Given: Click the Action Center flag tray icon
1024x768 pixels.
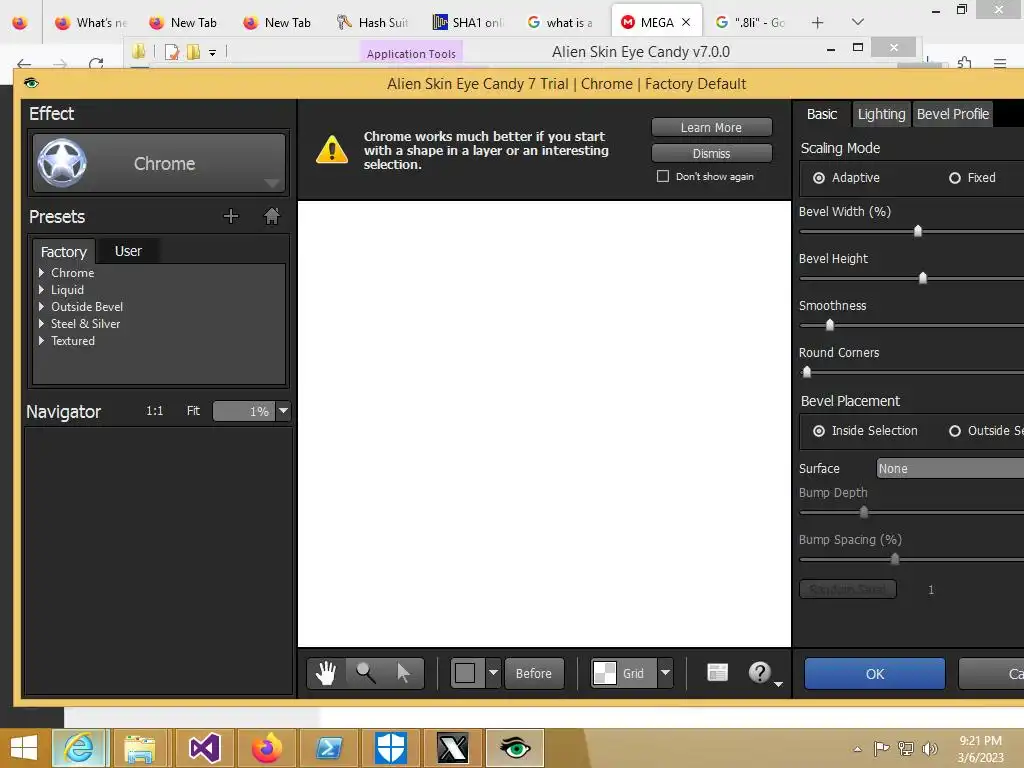Looking at the screenshot, I should click(x=882, y=748).
